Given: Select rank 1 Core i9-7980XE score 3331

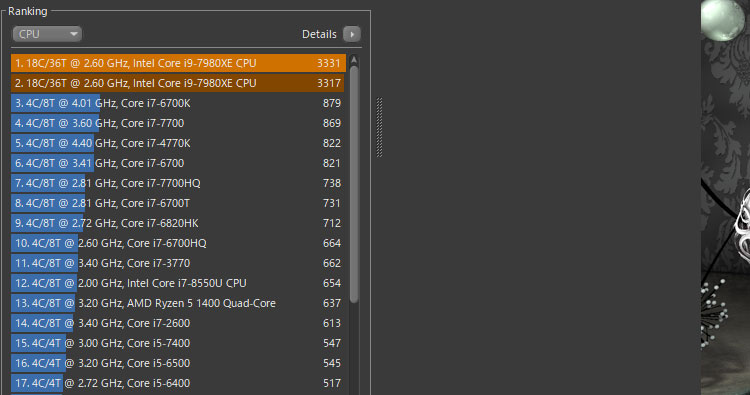Looking at the screenshot, I should (x=178, y=63).
